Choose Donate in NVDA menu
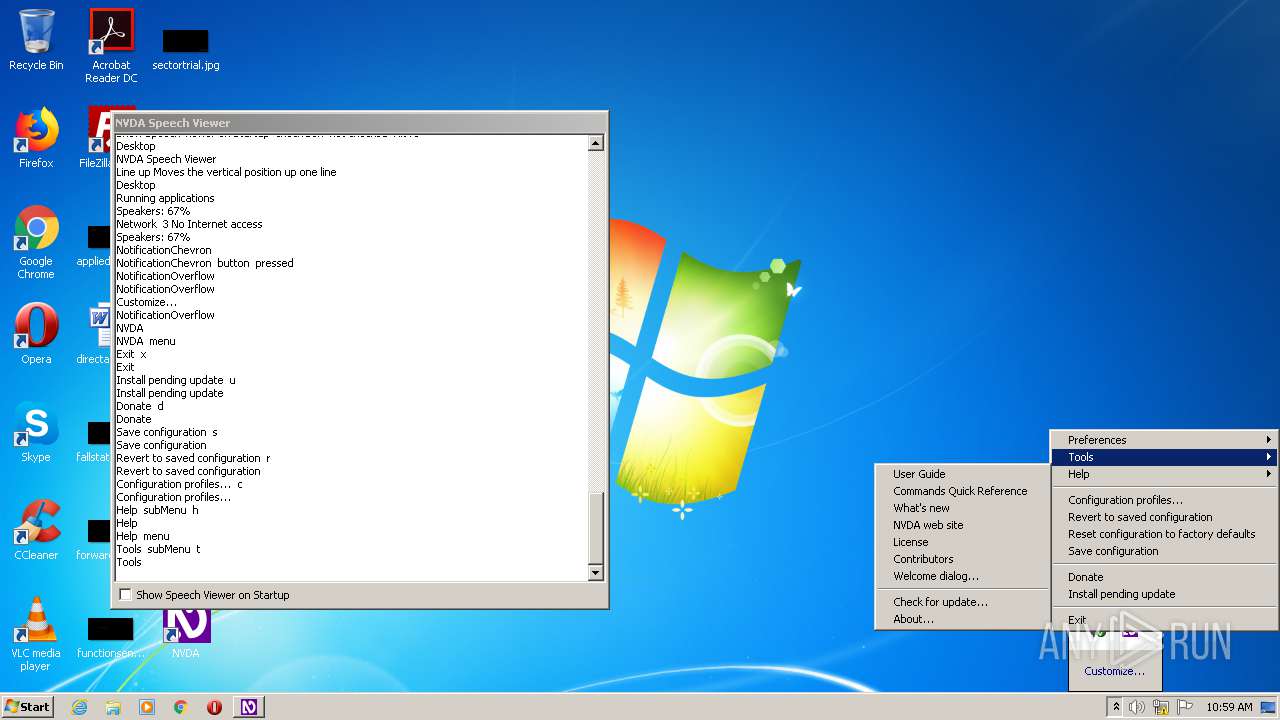This screenshot has height=720, width=1280. click(x=1165, y=577)
